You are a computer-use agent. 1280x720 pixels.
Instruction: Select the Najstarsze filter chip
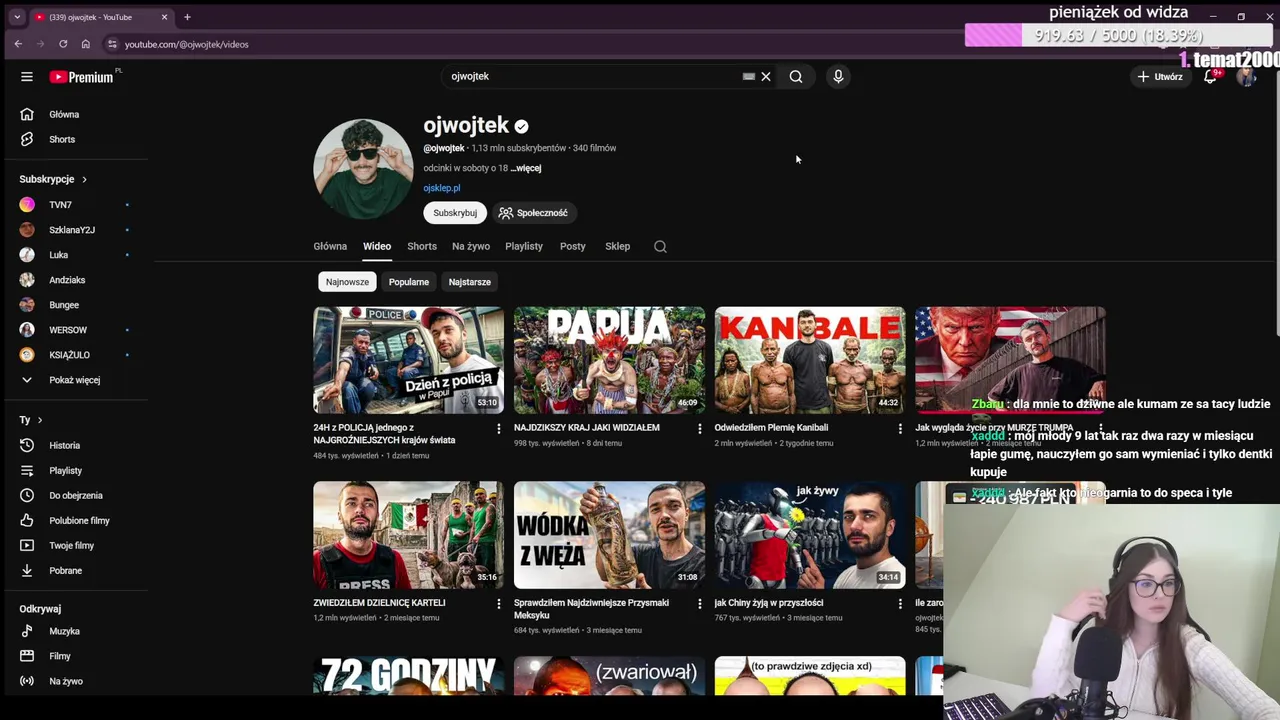pos(470,282)
